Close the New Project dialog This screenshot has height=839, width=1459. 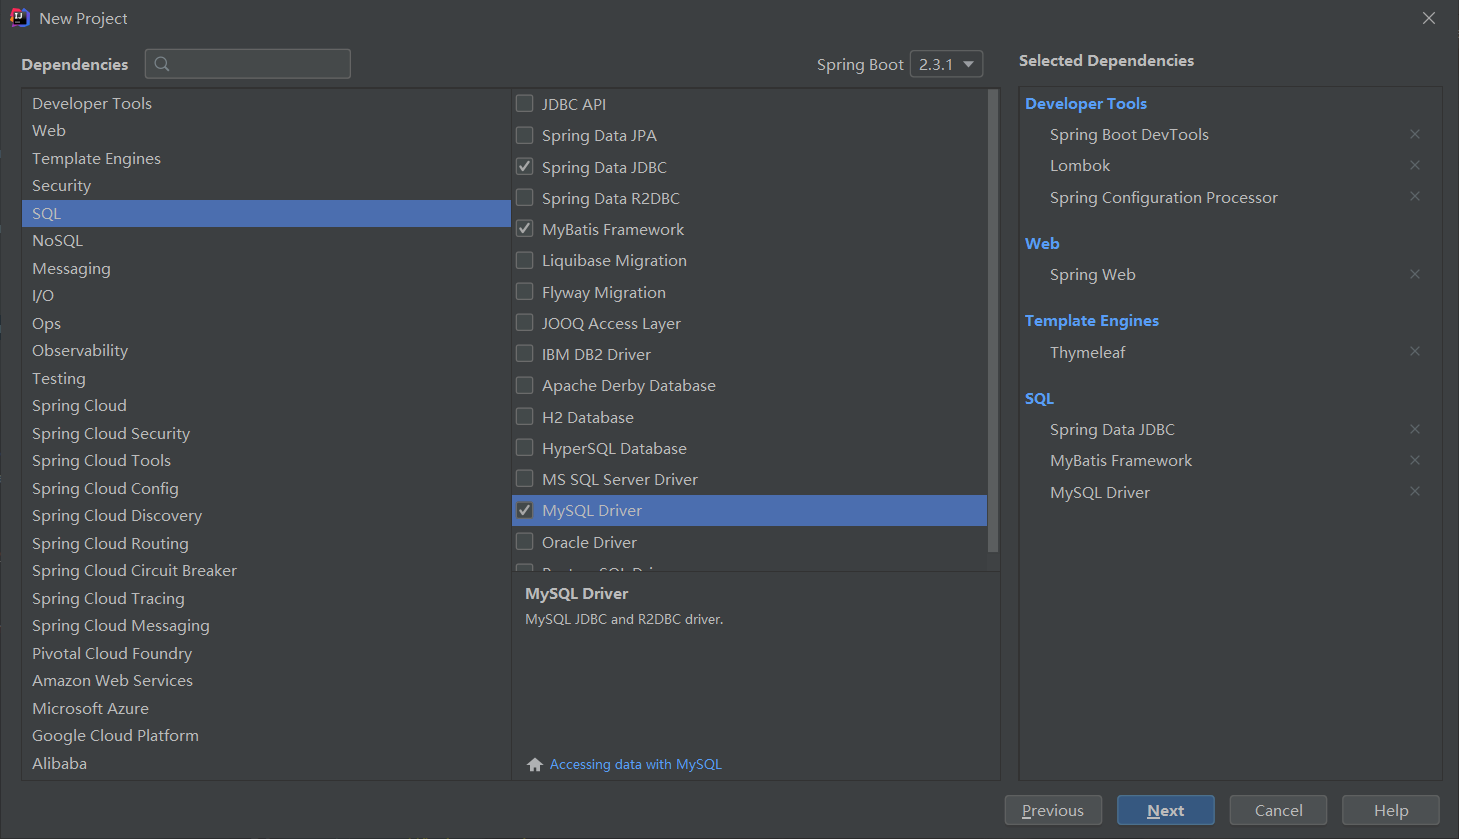point(1429,18)
